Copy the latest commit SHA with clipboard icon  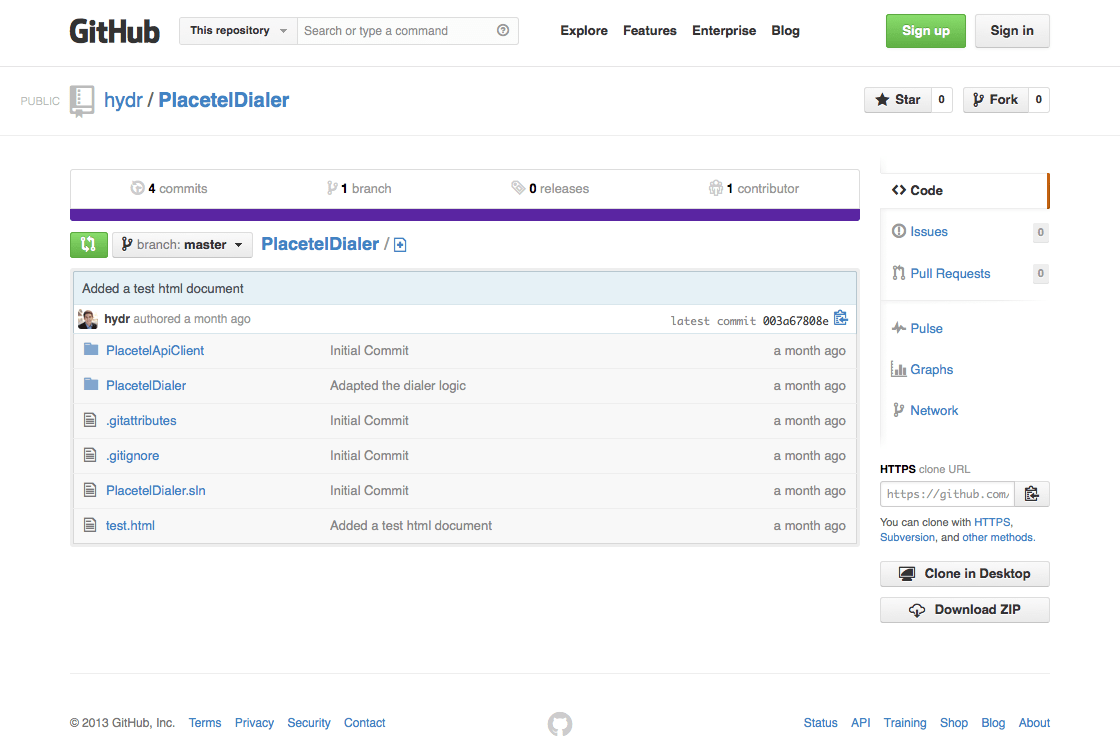pyautogui.click(x=841, y=318)
